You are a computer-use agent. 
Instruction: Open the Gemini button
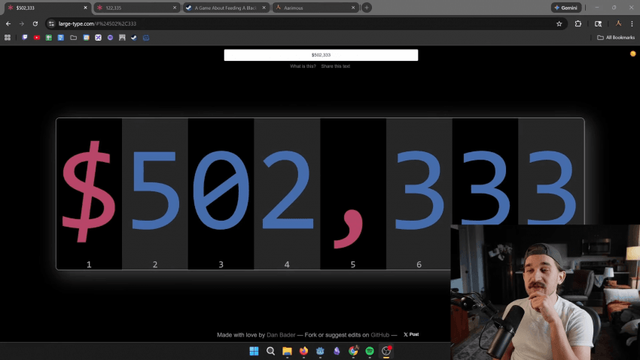pyautogui.click(x=566, y=7)
